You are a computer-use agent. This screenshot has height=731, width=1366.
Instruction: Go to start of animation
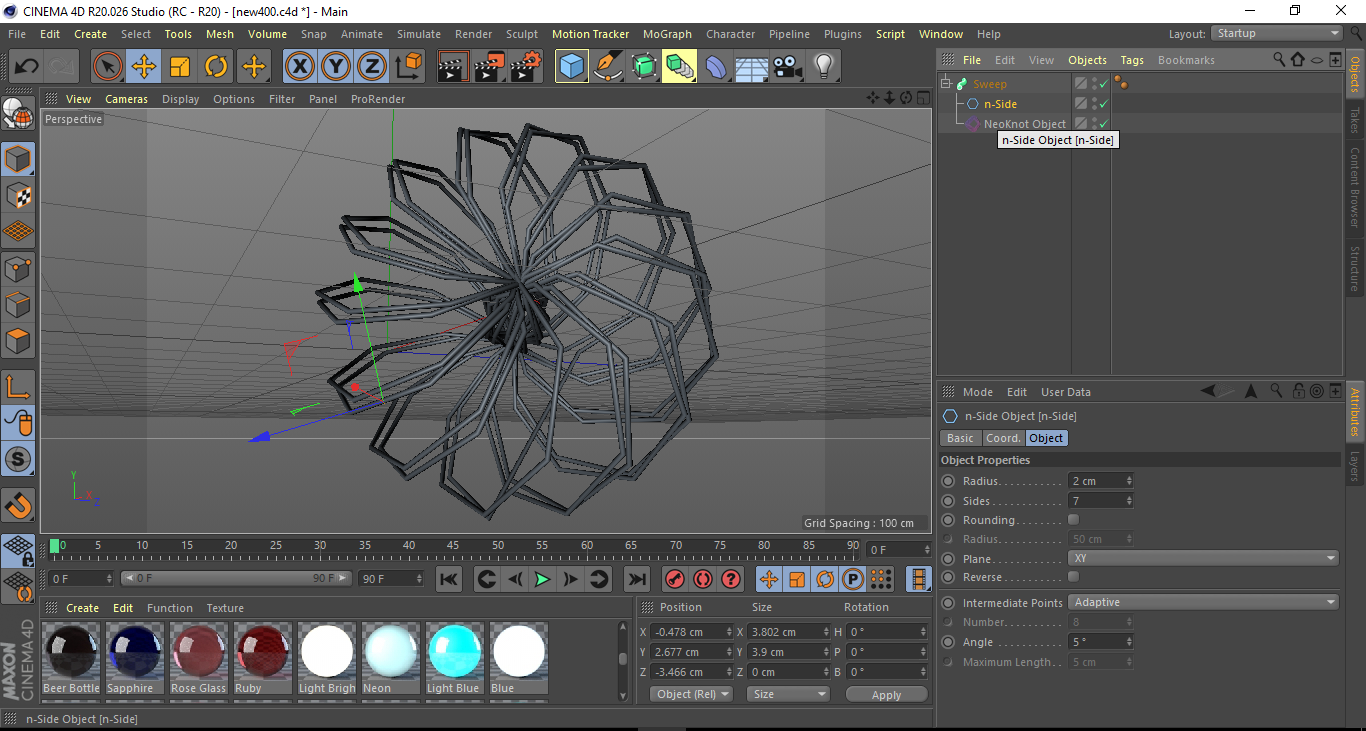(x=449, y=579)
